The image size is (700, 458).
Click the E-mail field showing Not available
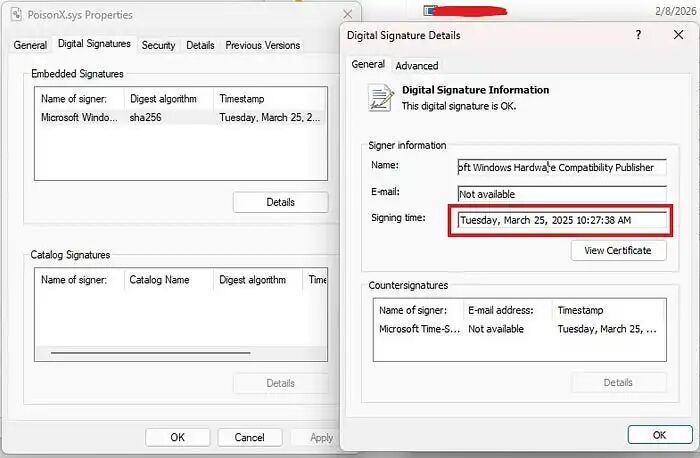(562, 194)
